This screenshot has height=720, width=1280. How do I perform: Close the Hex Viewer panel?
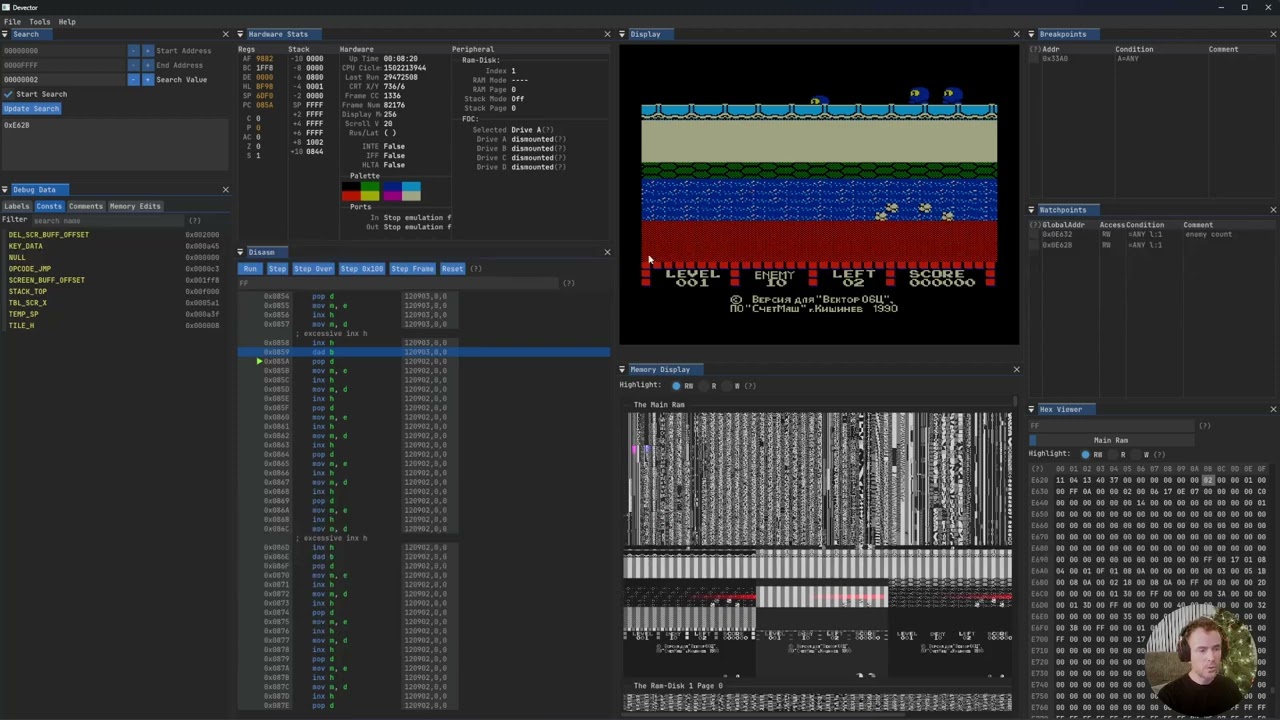click(1273, 409)
